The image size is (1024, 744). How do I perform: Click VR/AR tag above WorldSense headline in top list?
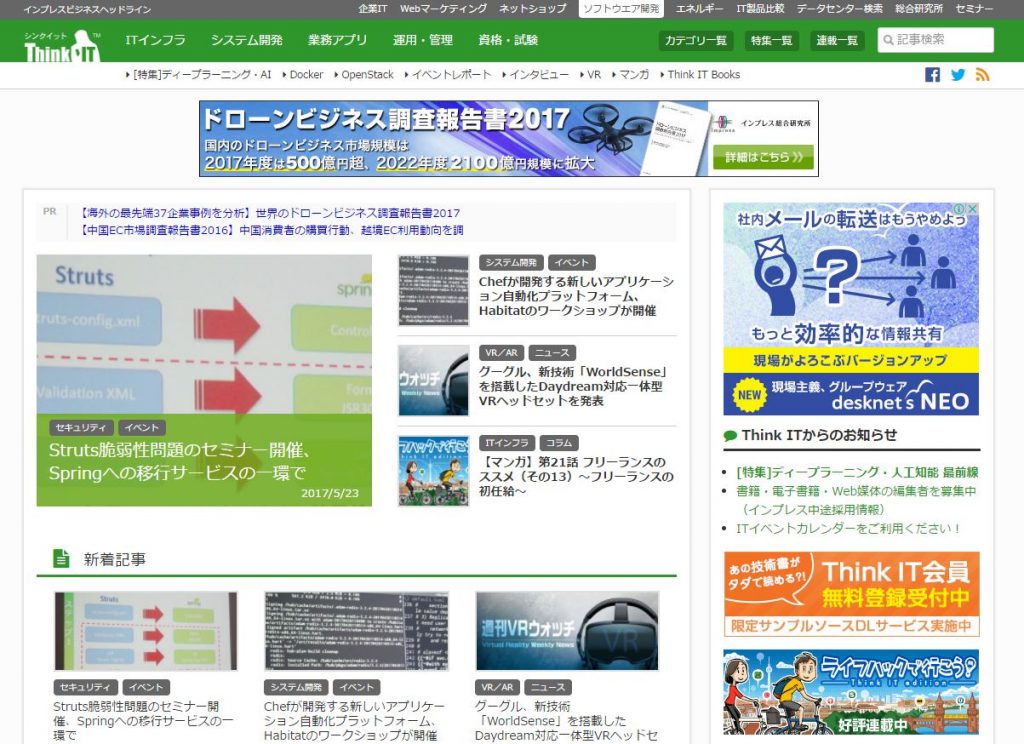point(501,353)
